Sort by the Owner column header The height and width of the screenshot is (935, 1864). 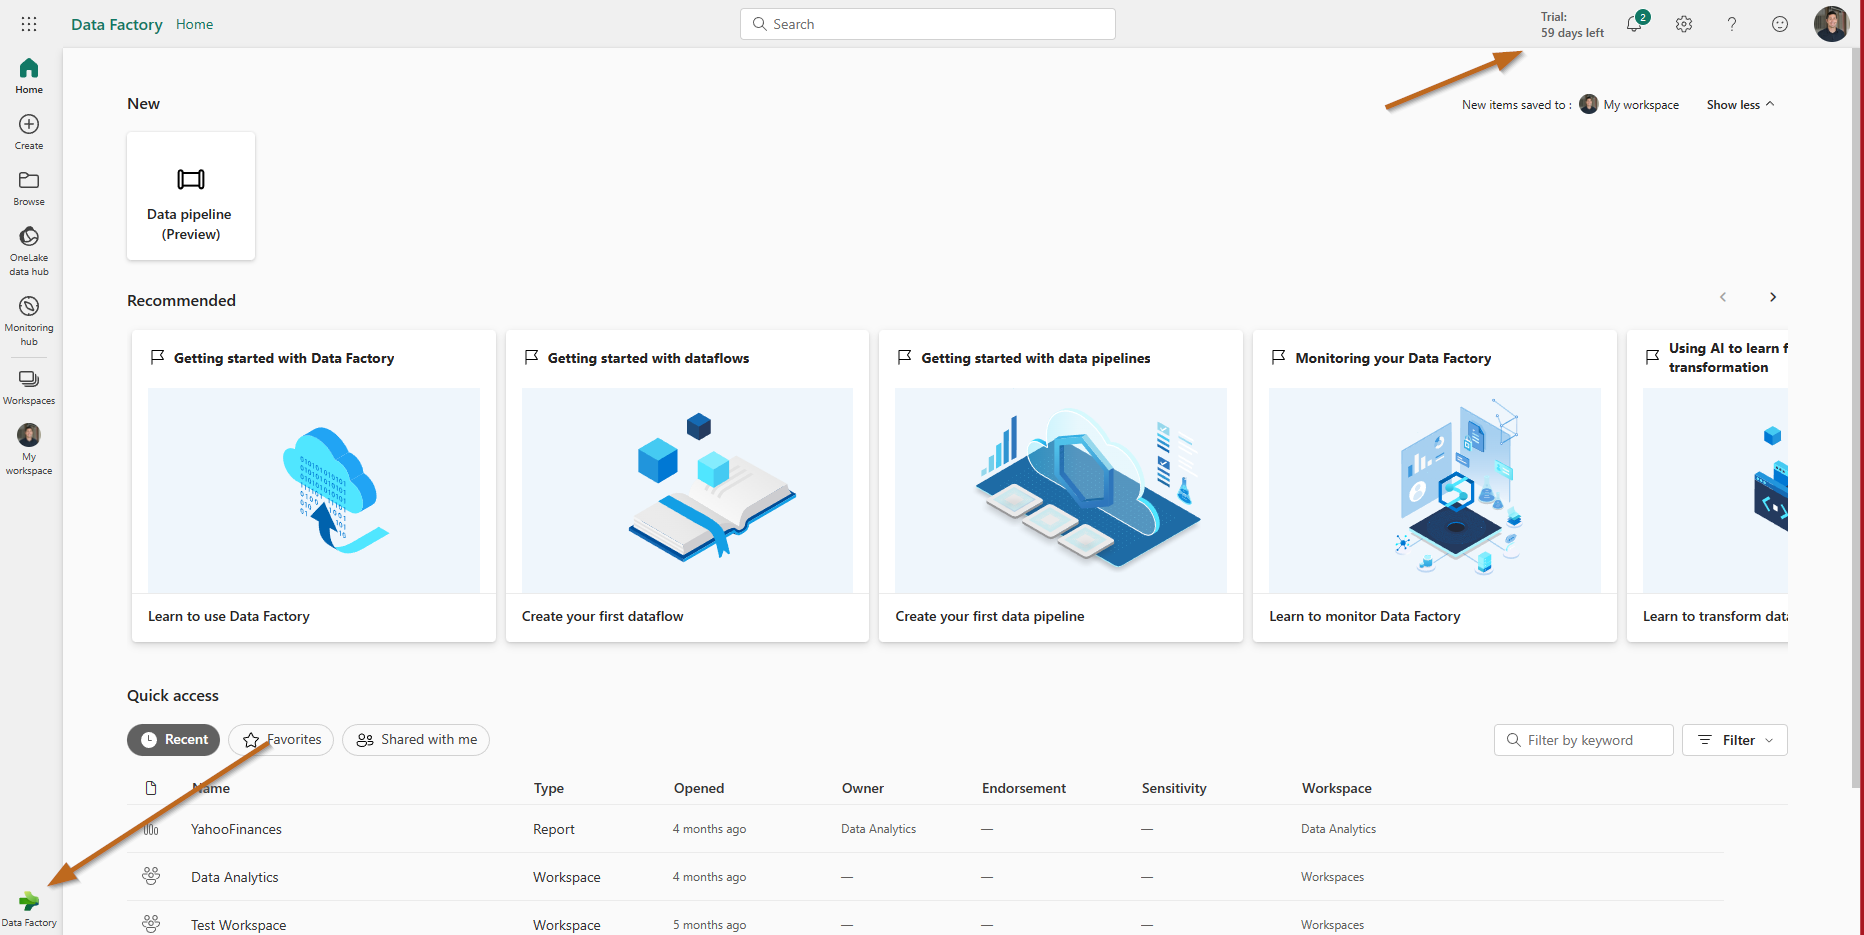[x=863, y=788]
